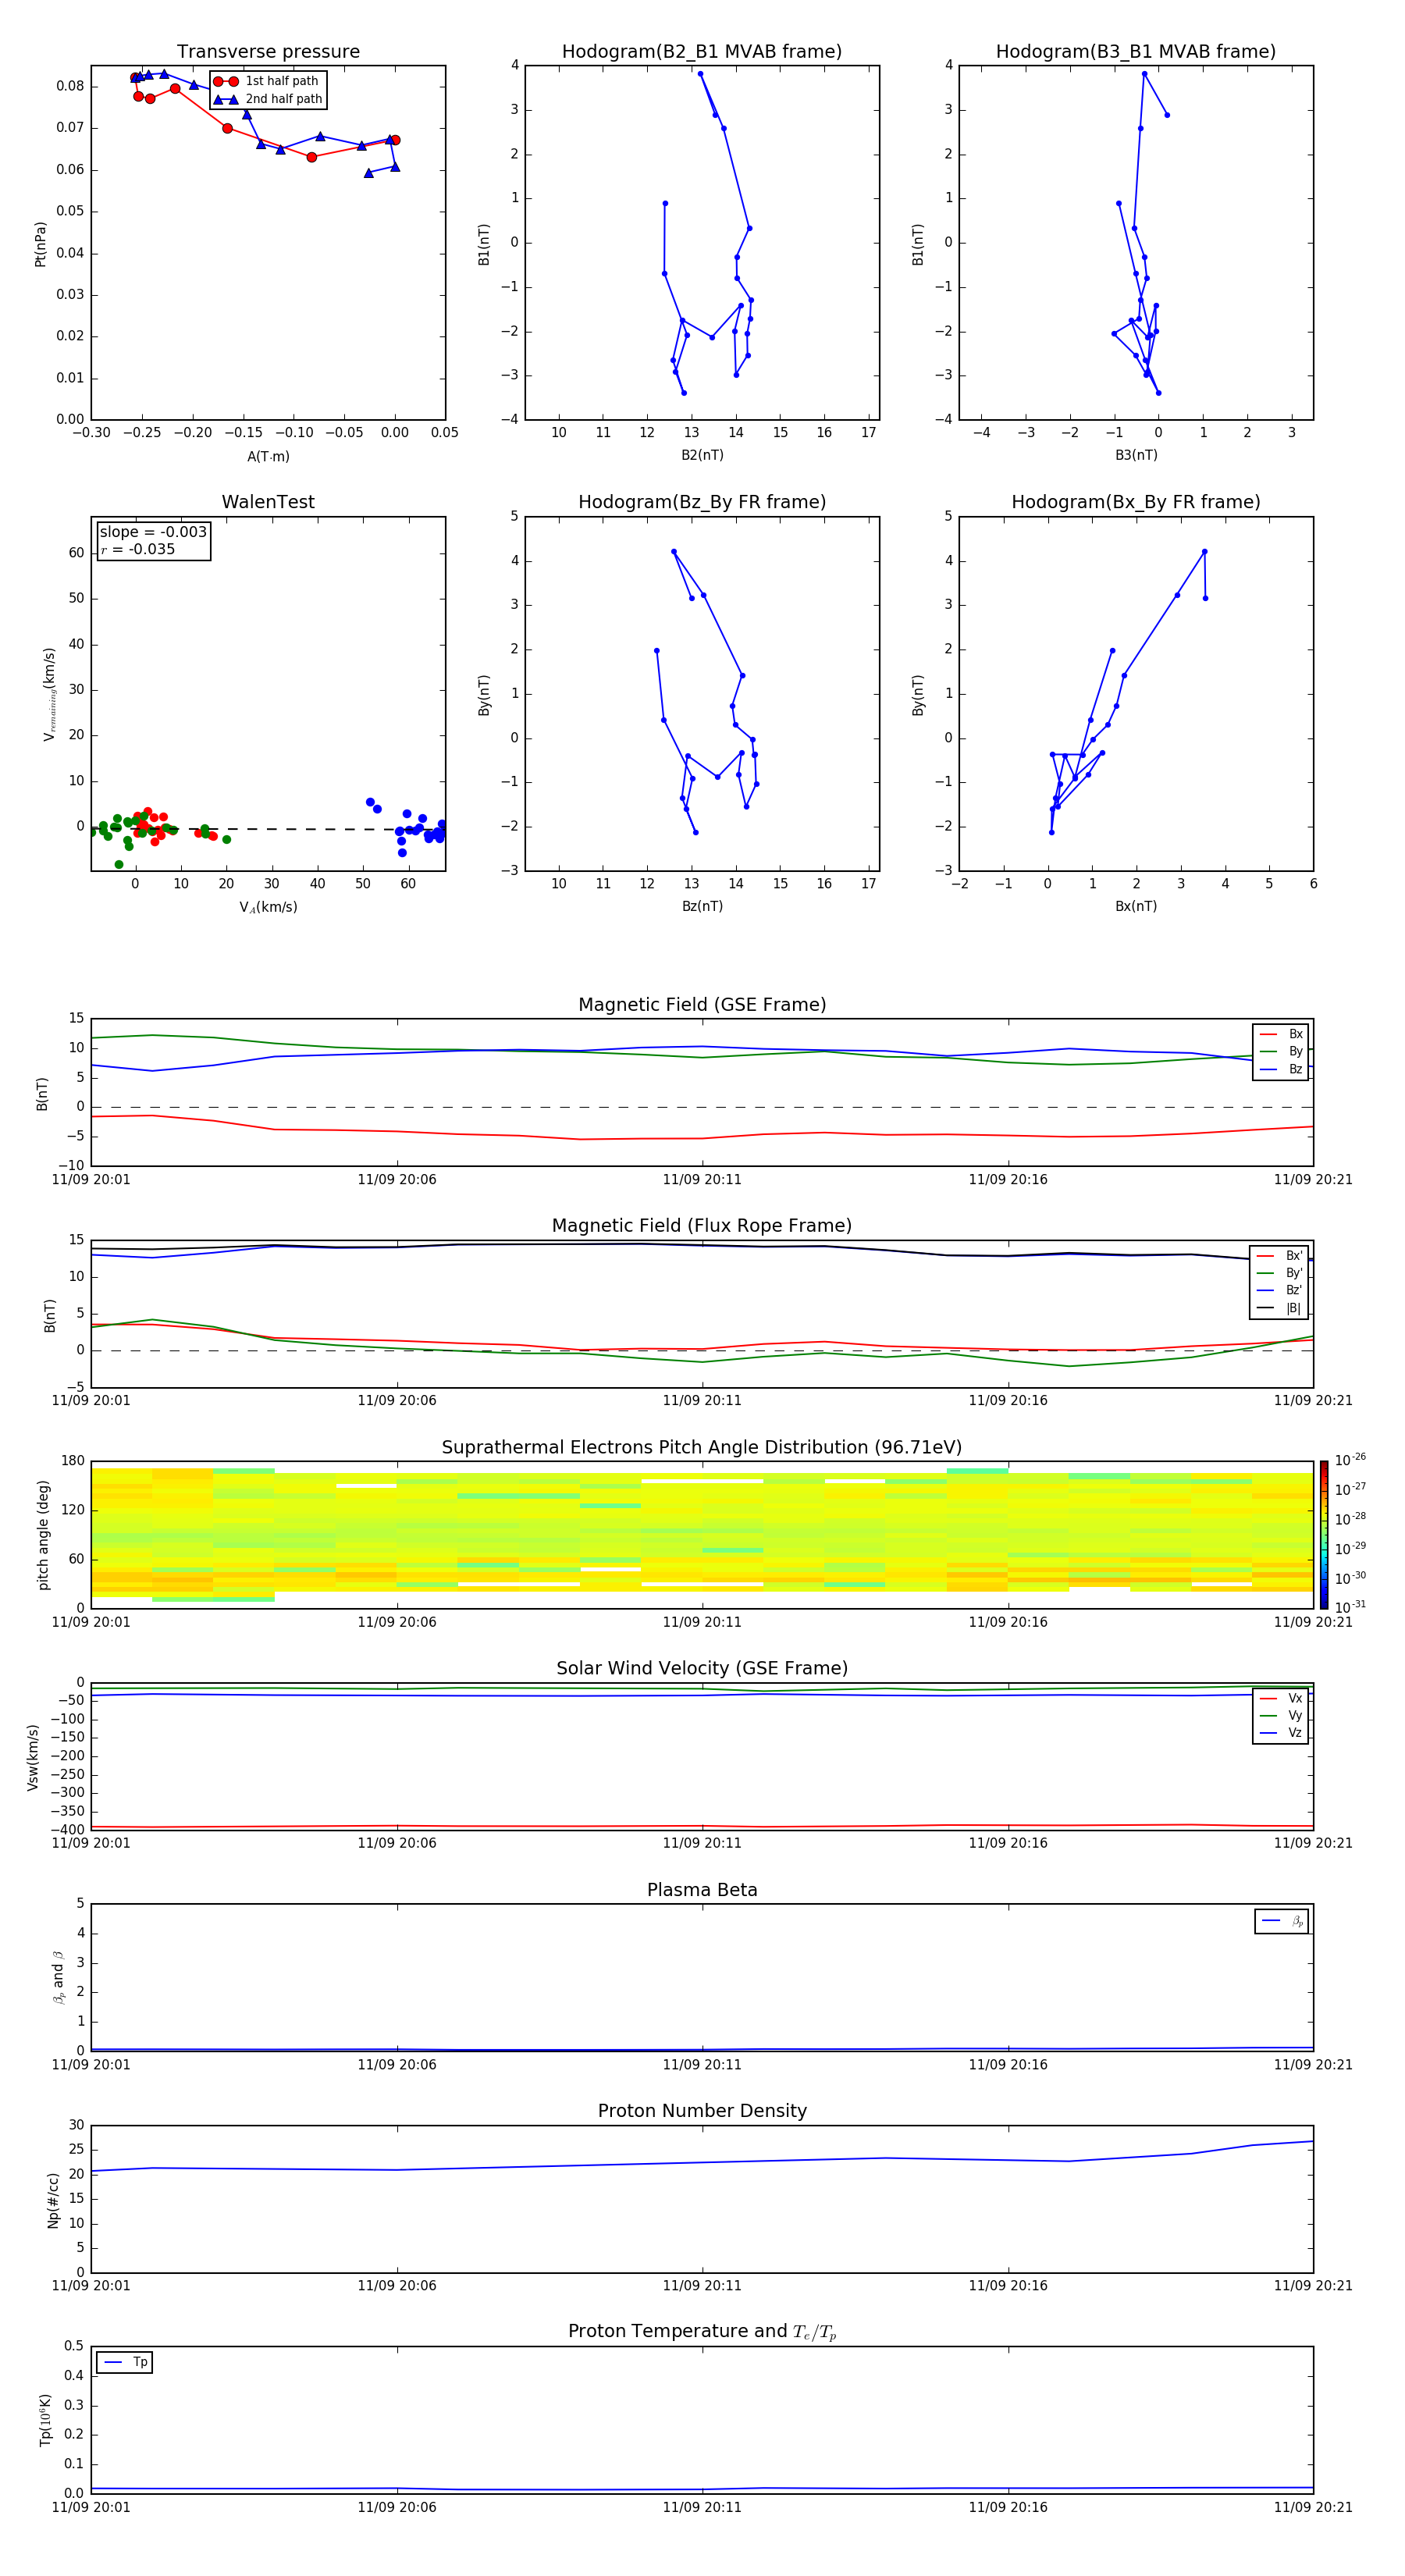Image resolution: width=1405 pixels, height=2576 pixels.
Task: Click the 'Bx(nT)' axis label
Action: [x=1136, y=906]
